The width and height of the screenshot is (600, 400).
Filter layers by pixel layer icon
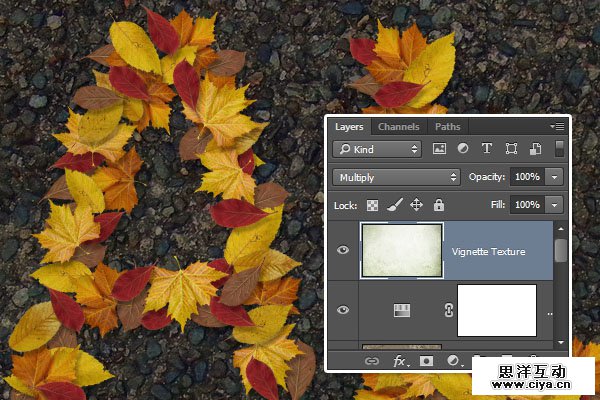pyautogui.click(x=439, y=149)
